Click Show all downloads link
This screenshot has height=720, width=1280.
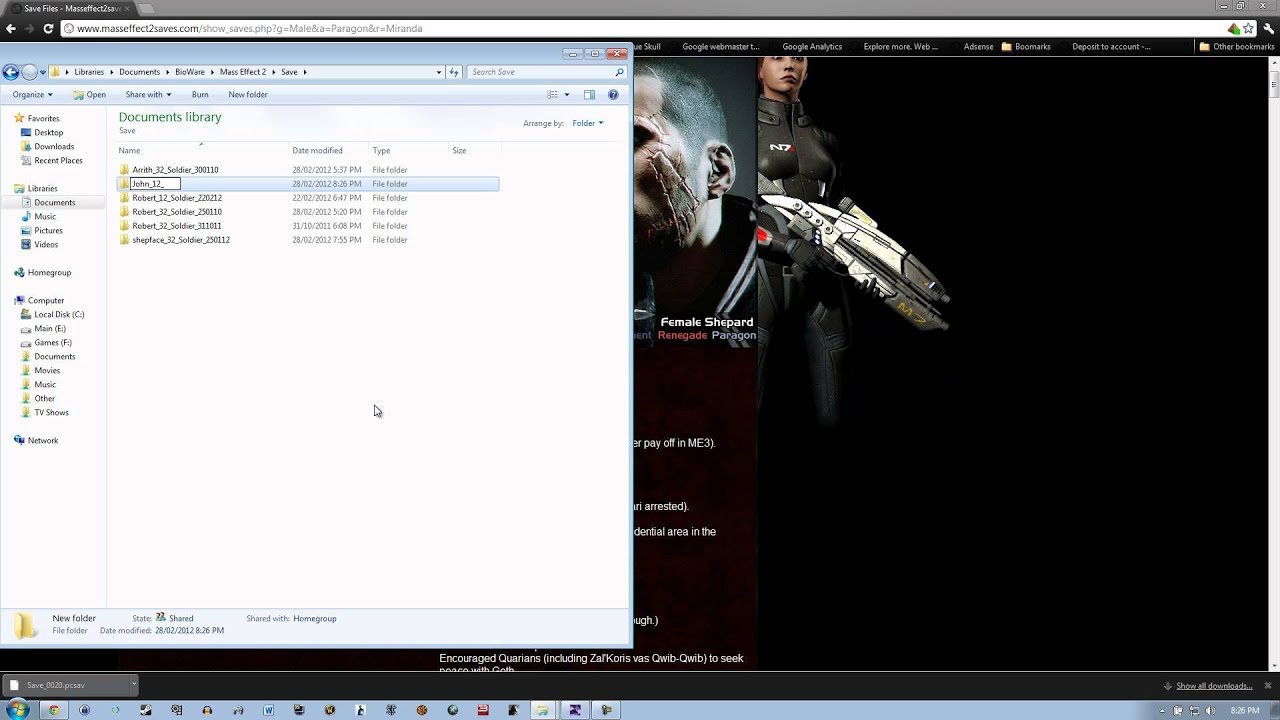1214,686
